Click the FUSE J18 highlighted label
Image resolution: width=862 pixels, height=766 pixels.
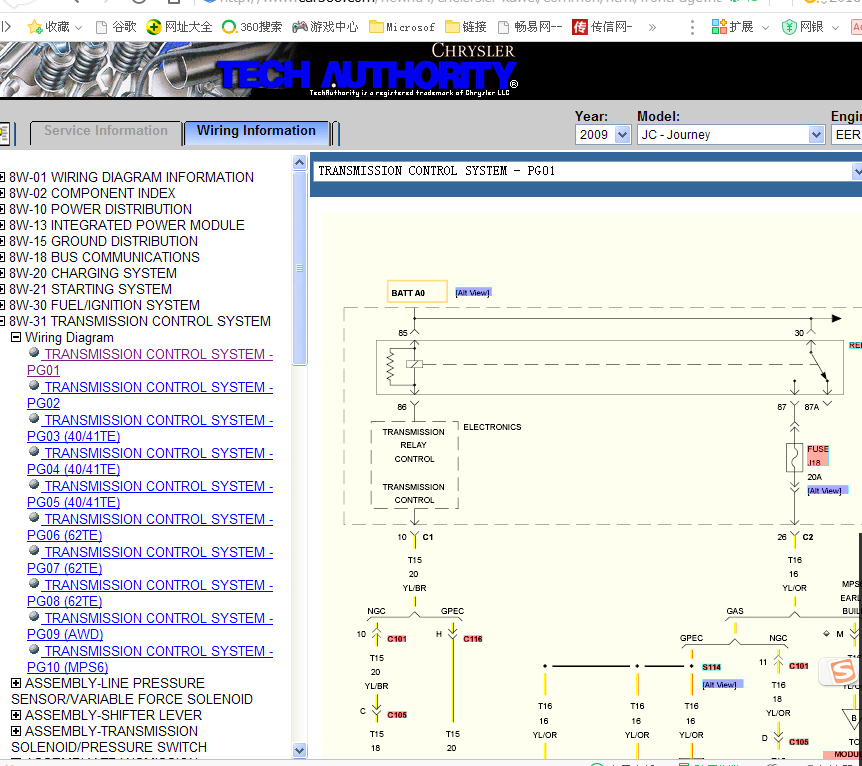(817, 455)
